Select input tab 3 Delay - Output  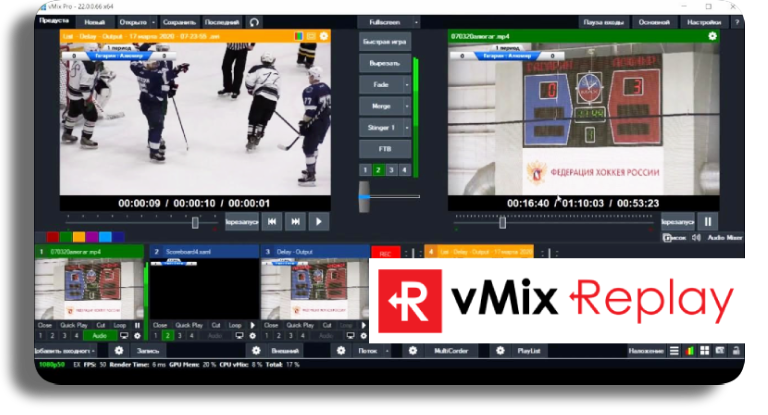[x=315, y=252]
